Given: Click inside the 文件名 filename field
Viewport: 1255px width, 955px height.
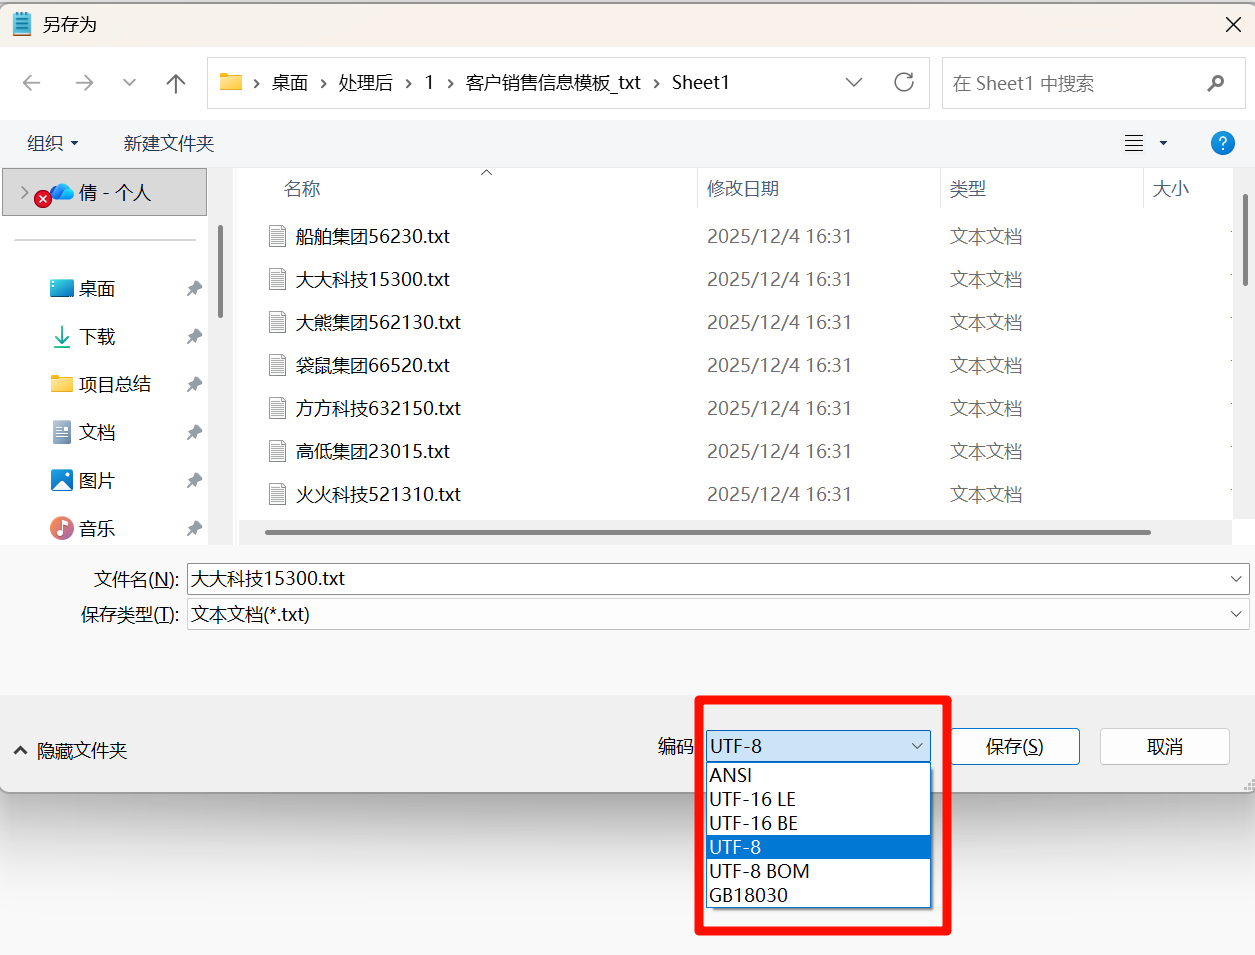Looking at the screenshot, I should pyautogui.click(x=600, y=578).
